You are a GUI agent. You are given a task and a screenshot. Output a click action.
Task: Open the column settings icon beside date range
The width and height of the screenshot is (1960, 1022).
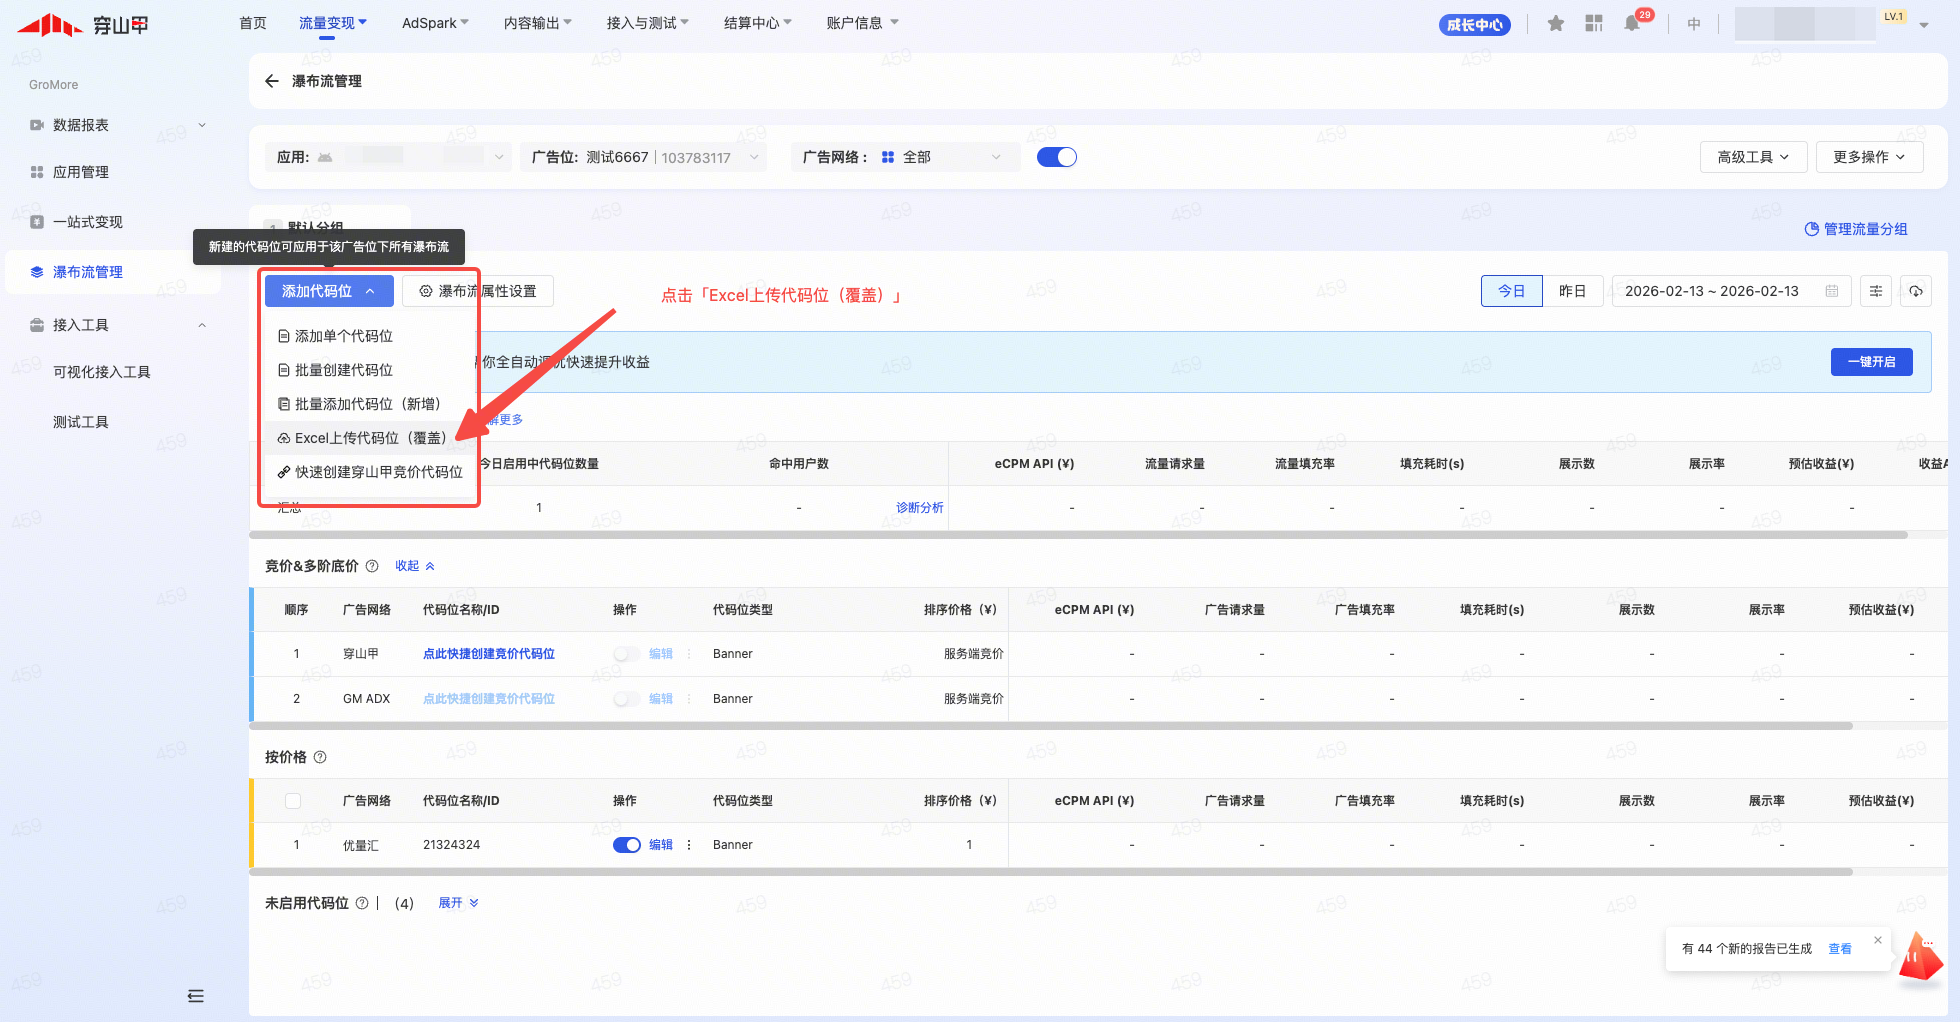pyautogui.click(x=1876, y=291)
